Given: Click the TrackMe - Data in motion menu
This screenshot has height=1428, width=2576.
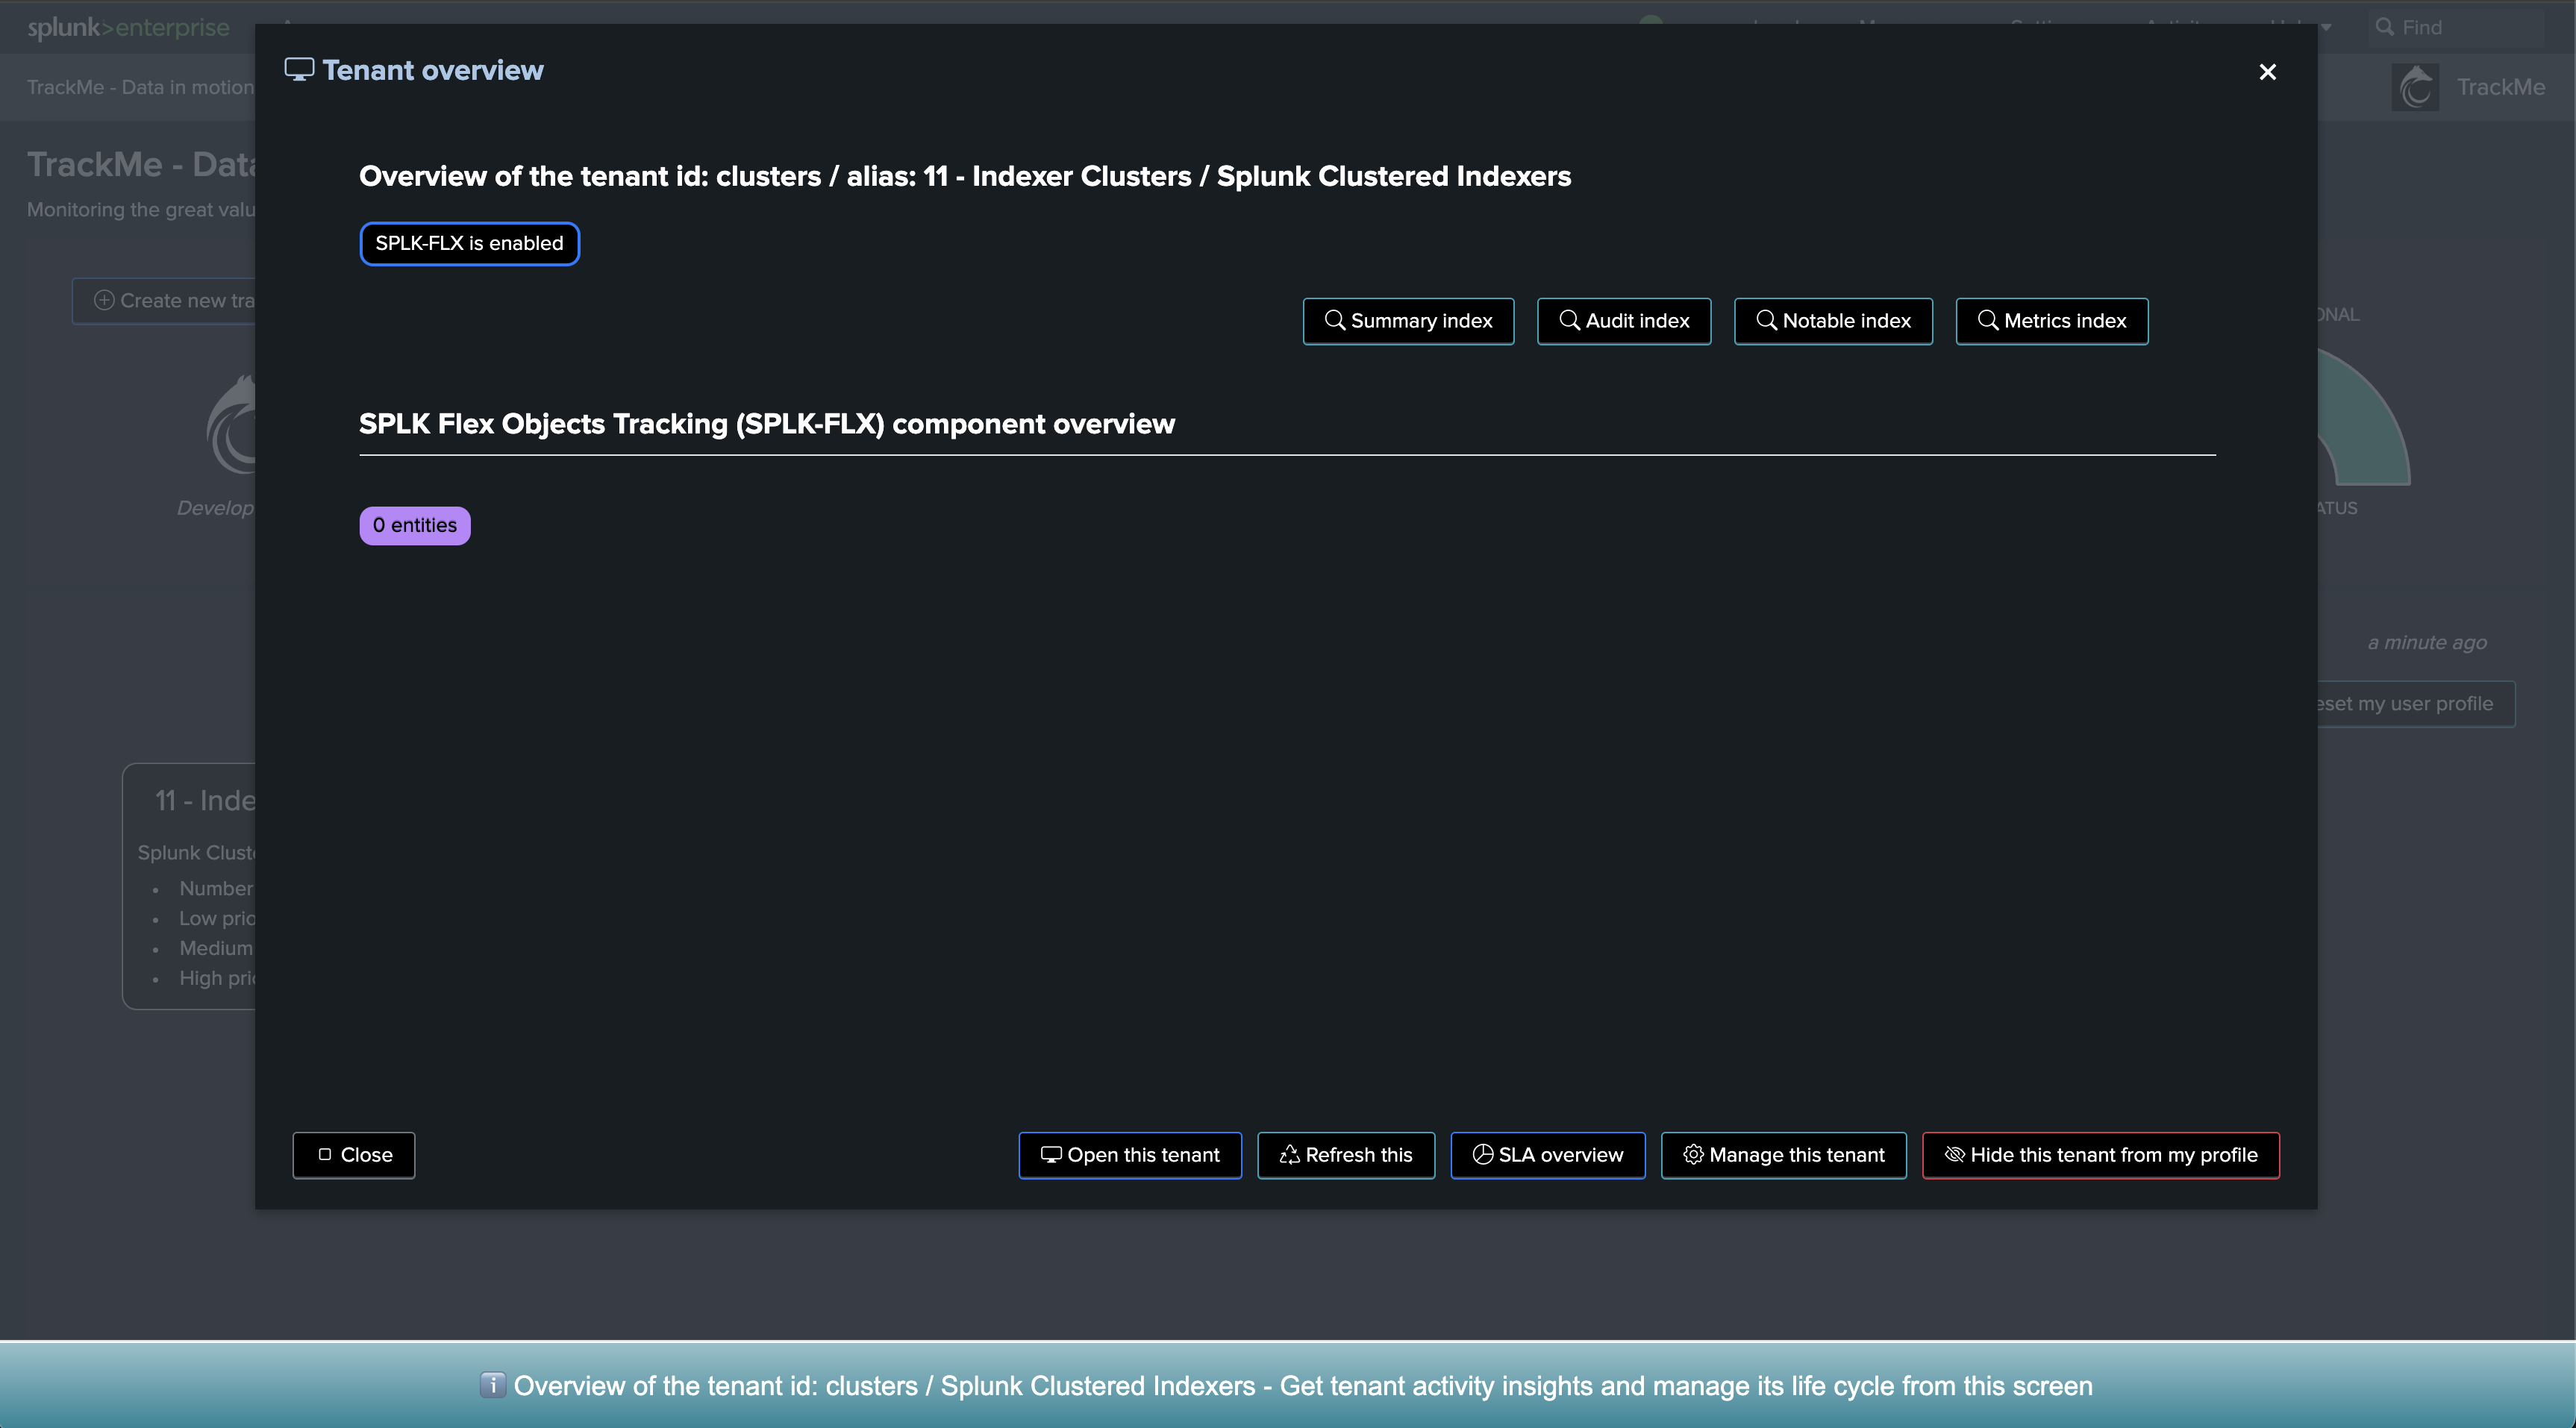Looking at the screenshot, I should [140, 87].
